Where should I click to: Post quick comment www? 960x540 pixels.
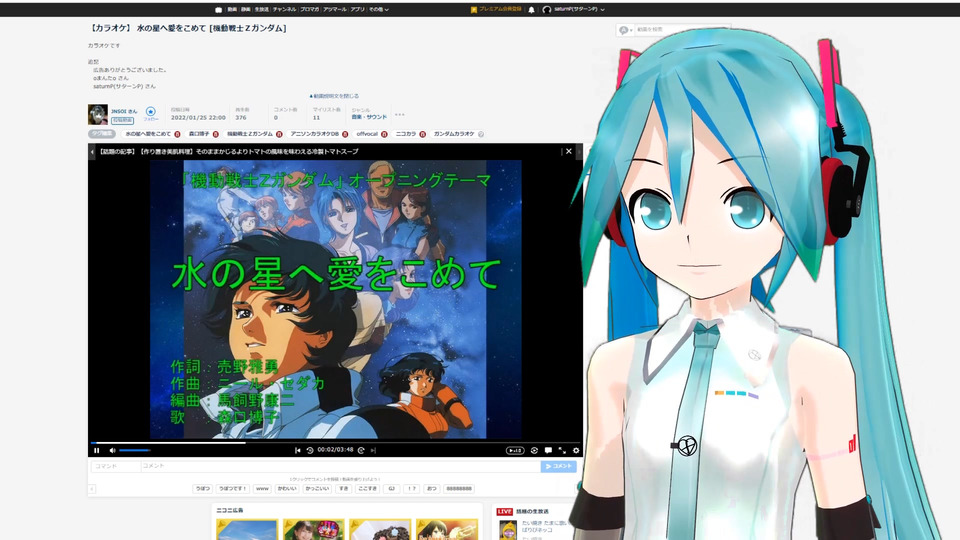pos(262,489)
